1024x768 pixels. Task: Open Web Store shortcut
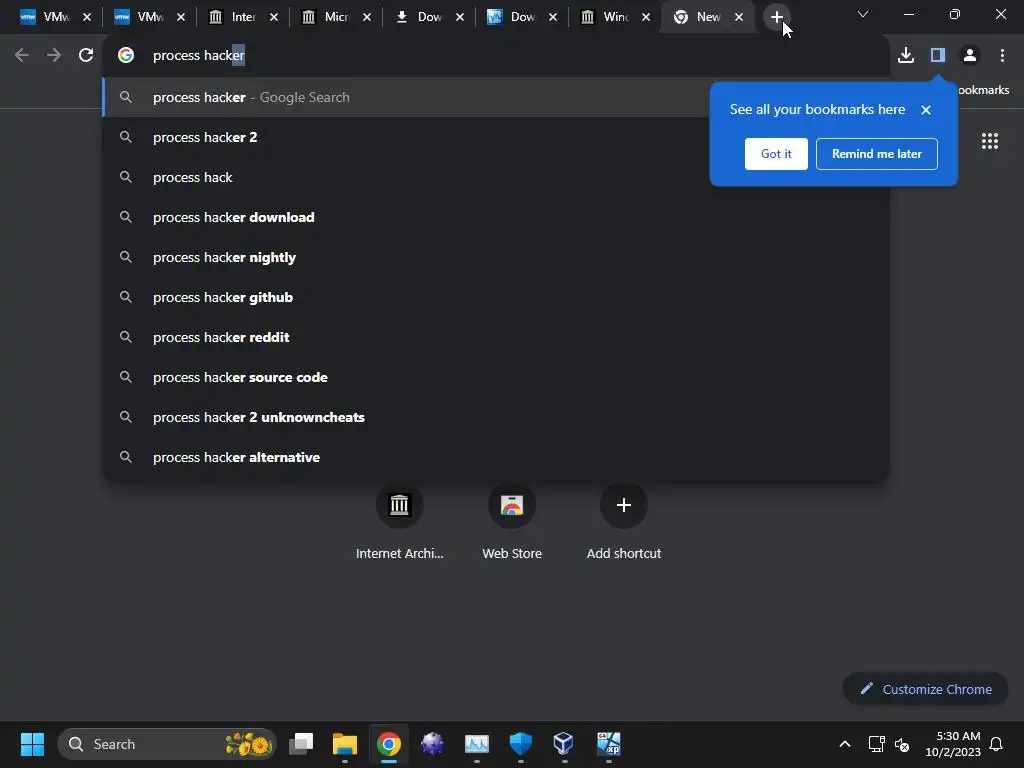[512, 523]
